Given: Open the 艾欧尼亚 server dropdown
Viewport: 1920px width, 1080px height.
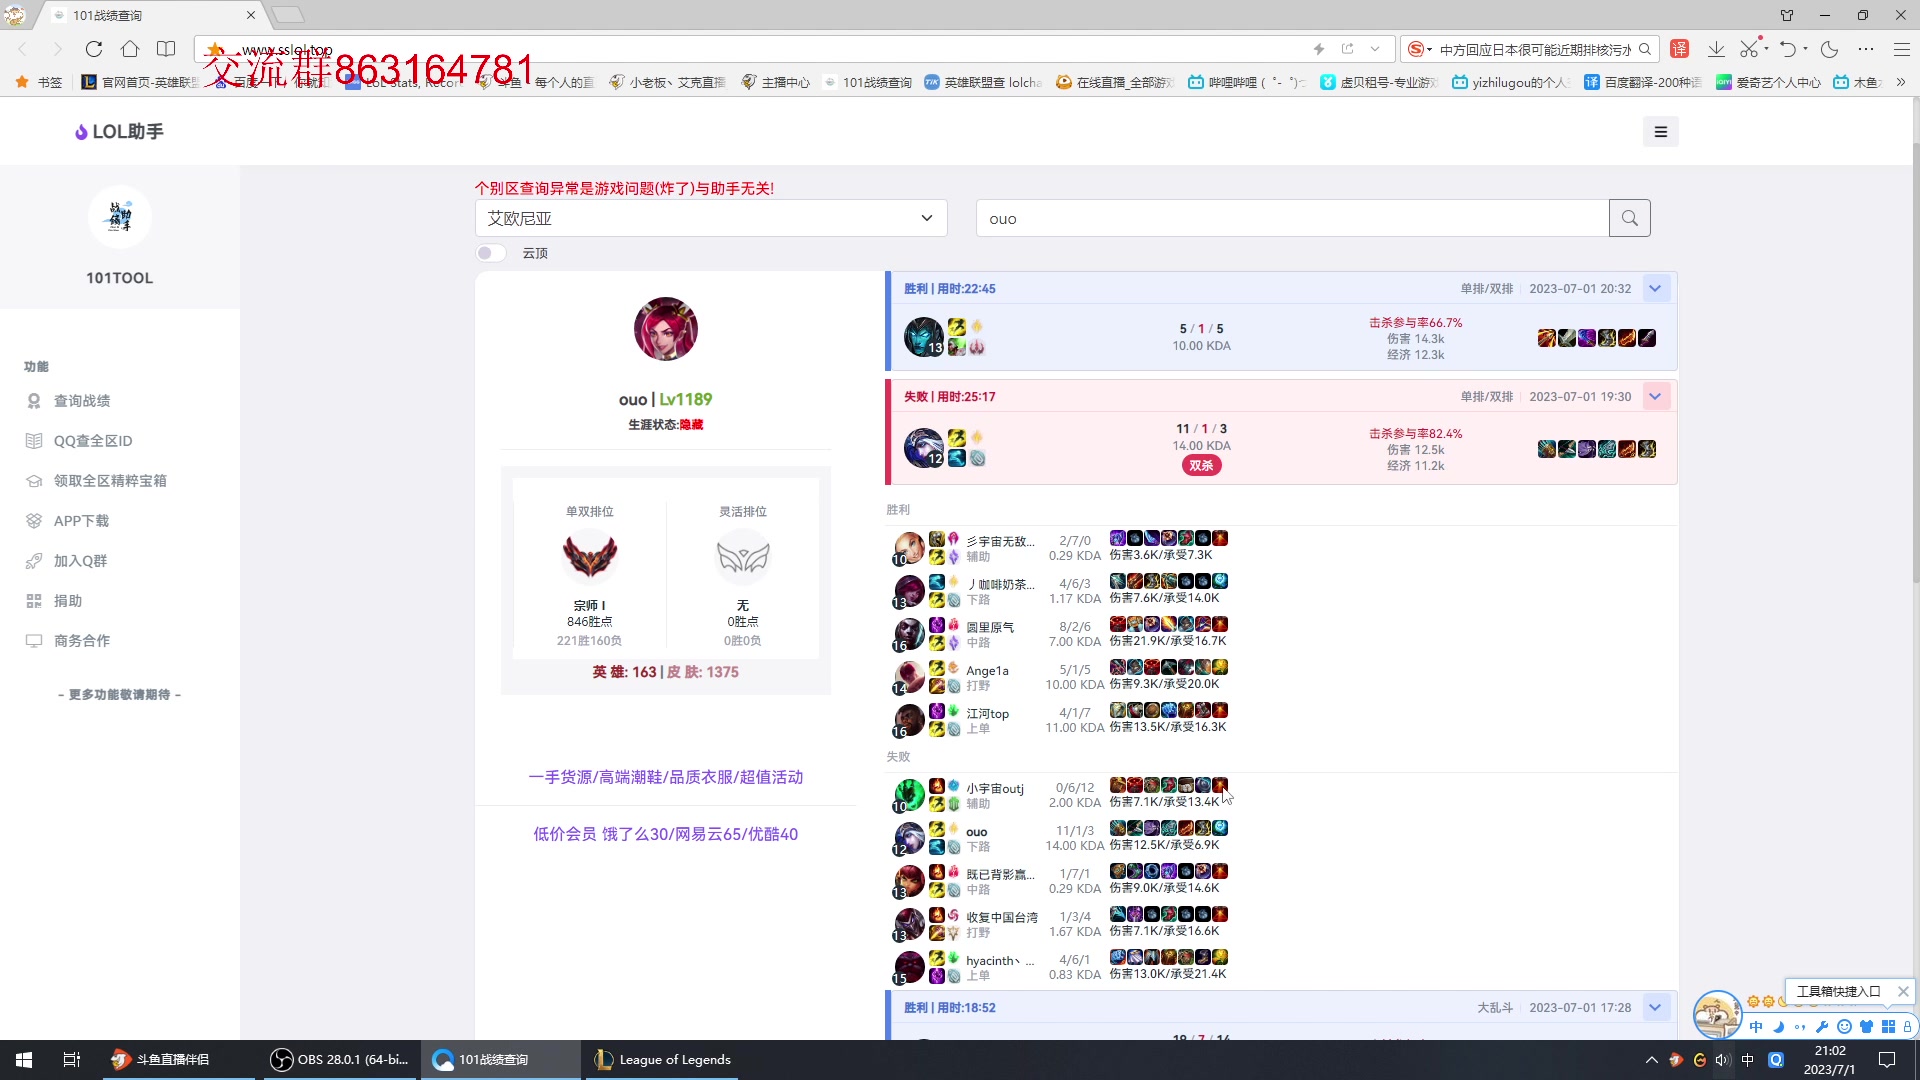Looking at the screenshot, I should click(710, 218).
